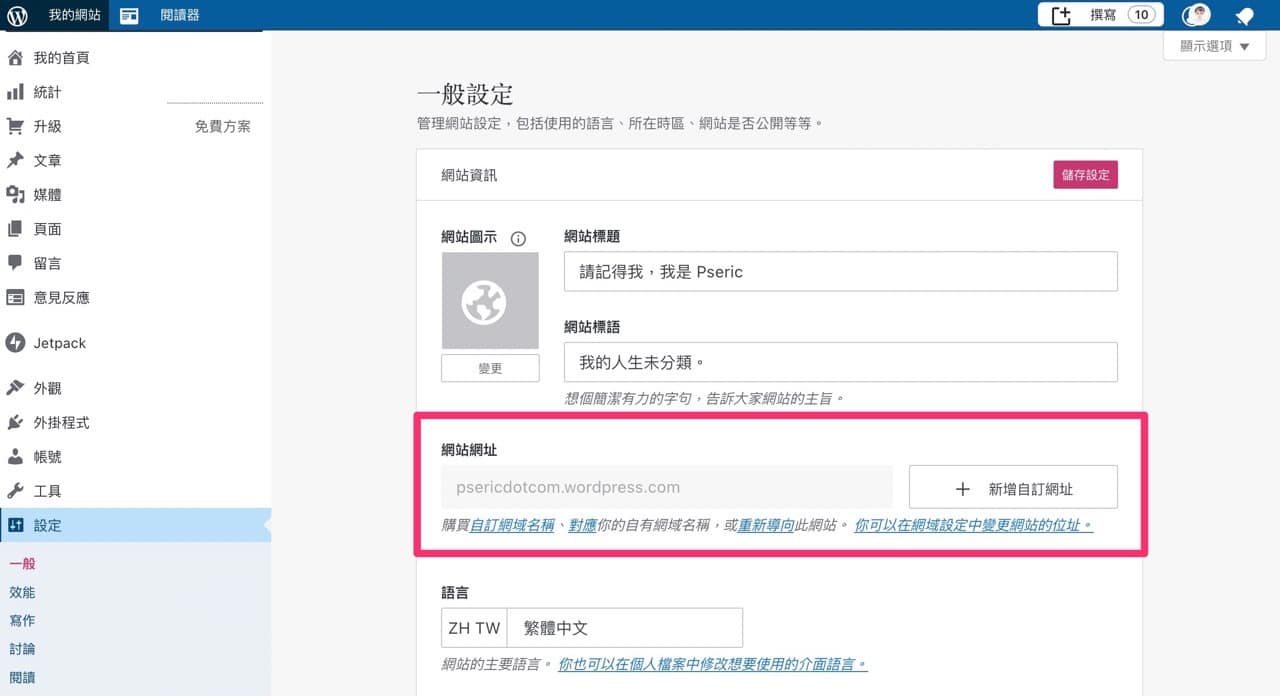Viewport: 1280px width, 696px height.
Task: Click the upgrade cart icon
Action: pyautogui.click(x=15, y=126)
